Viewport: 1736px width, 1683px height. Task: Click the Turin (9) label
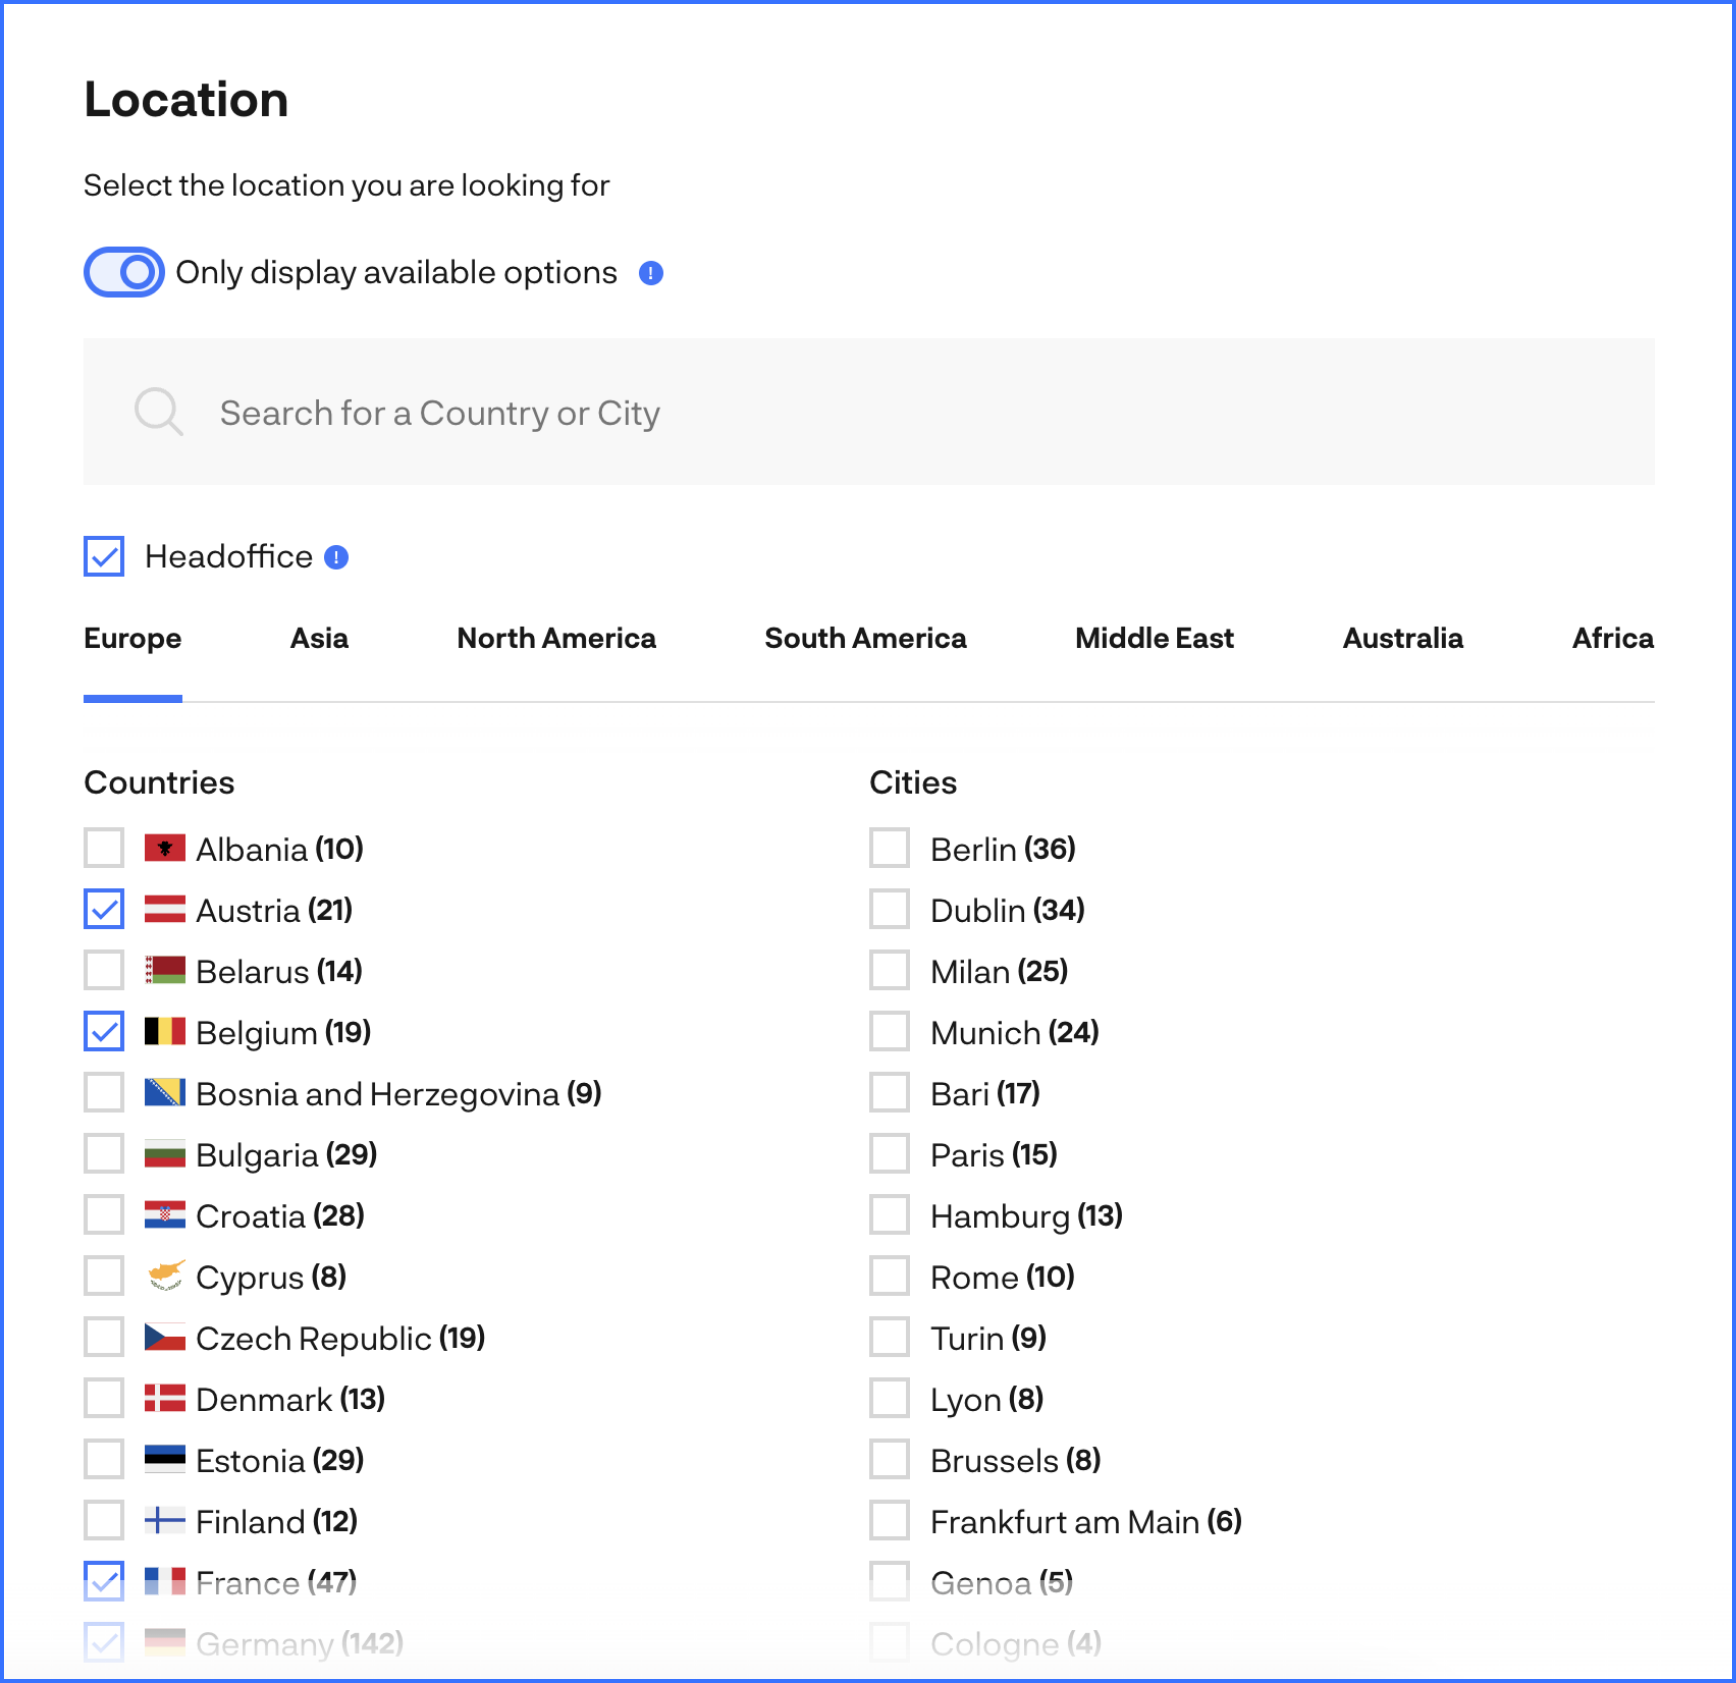(x=989, y=1338)
